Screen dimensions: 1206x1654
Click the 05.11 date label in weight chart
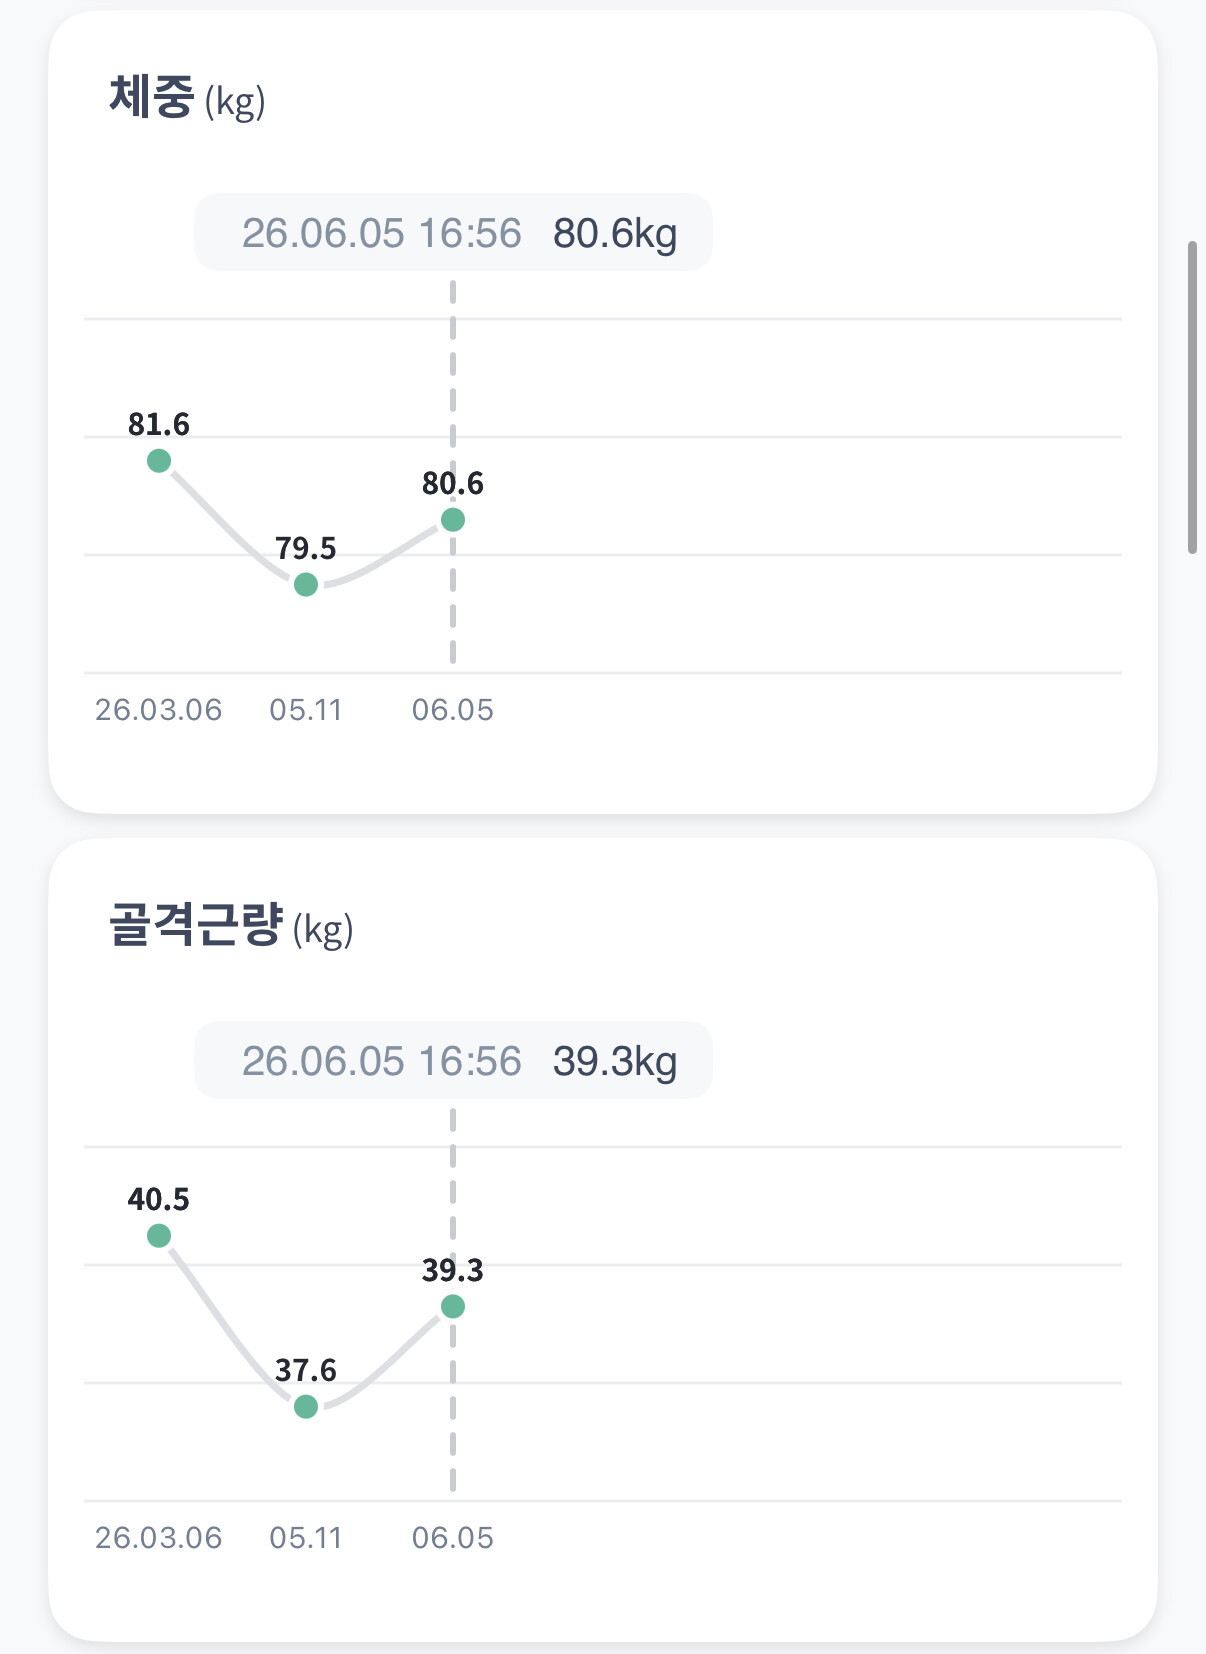(306, 710)
